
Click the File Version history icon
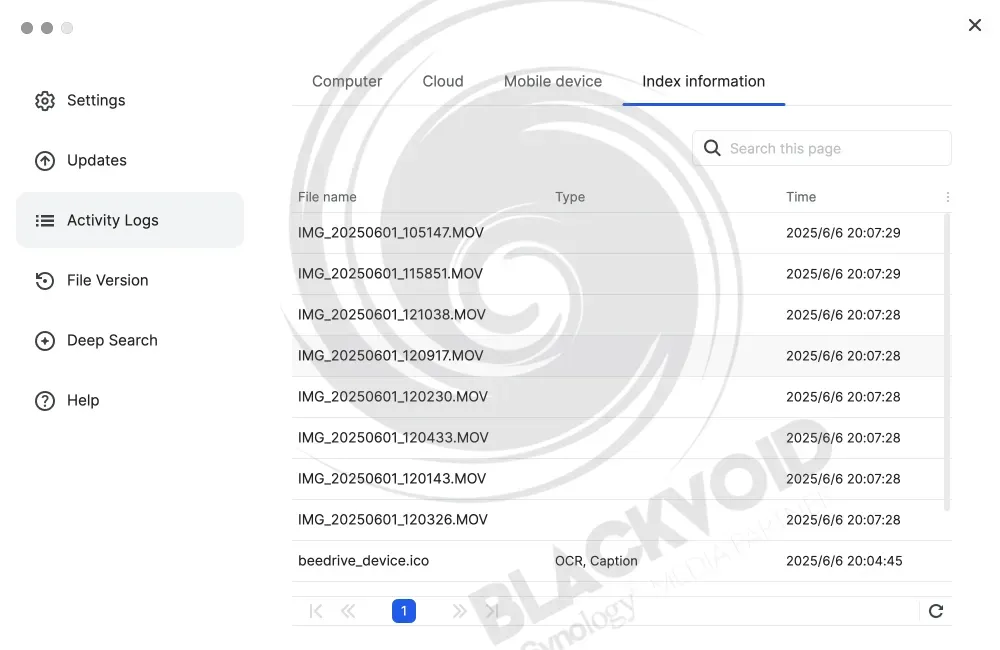point(45,281)
